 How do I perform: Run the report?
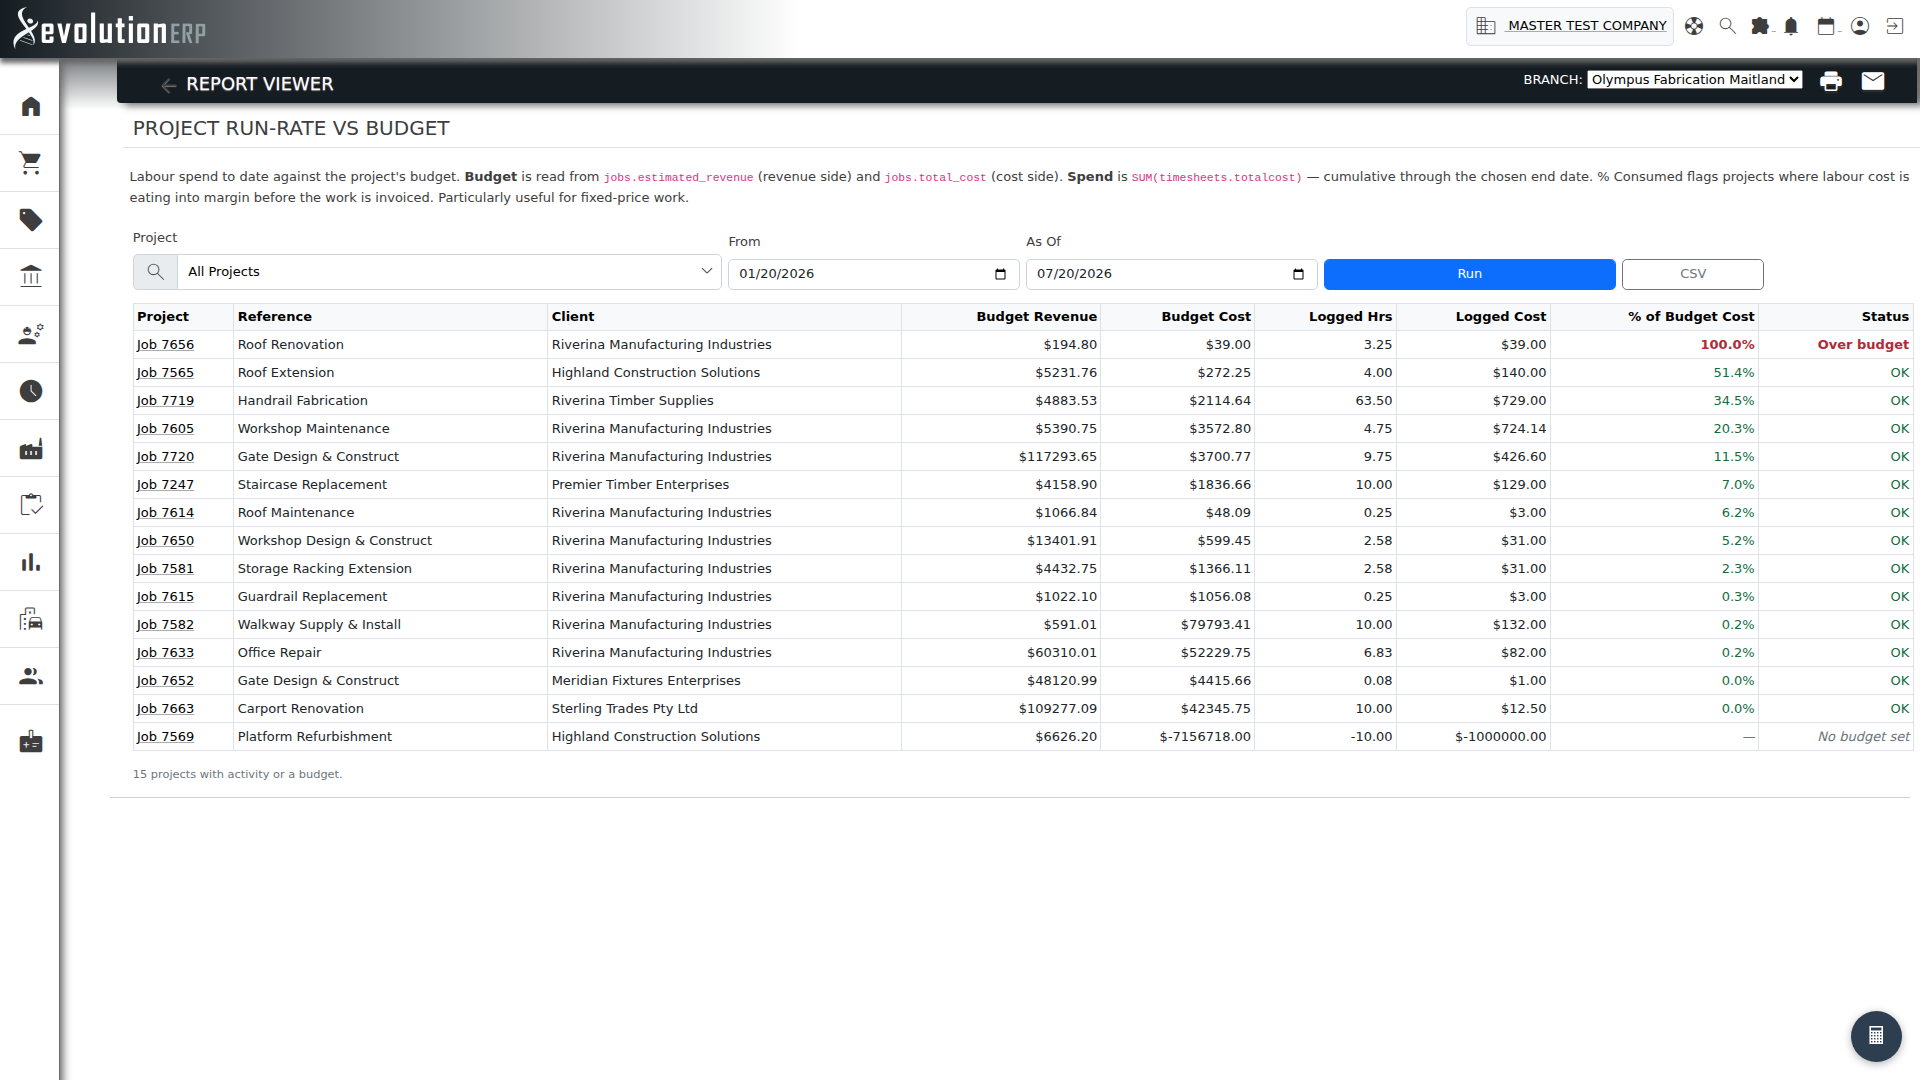(1469, 274)
